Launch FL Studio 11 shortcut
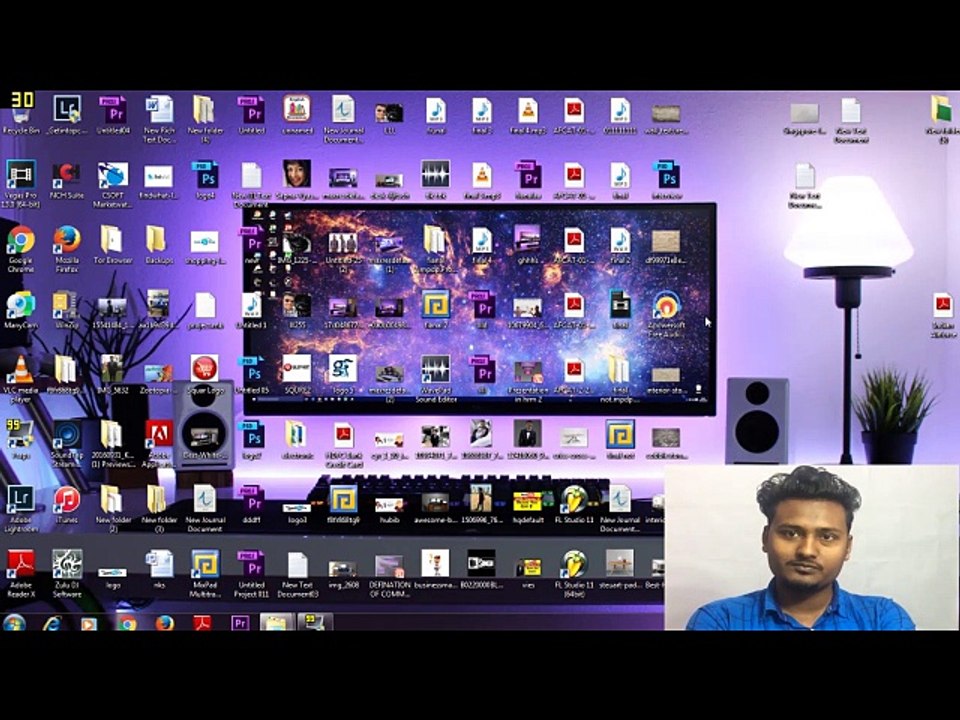960x720 pixels. 574,504
